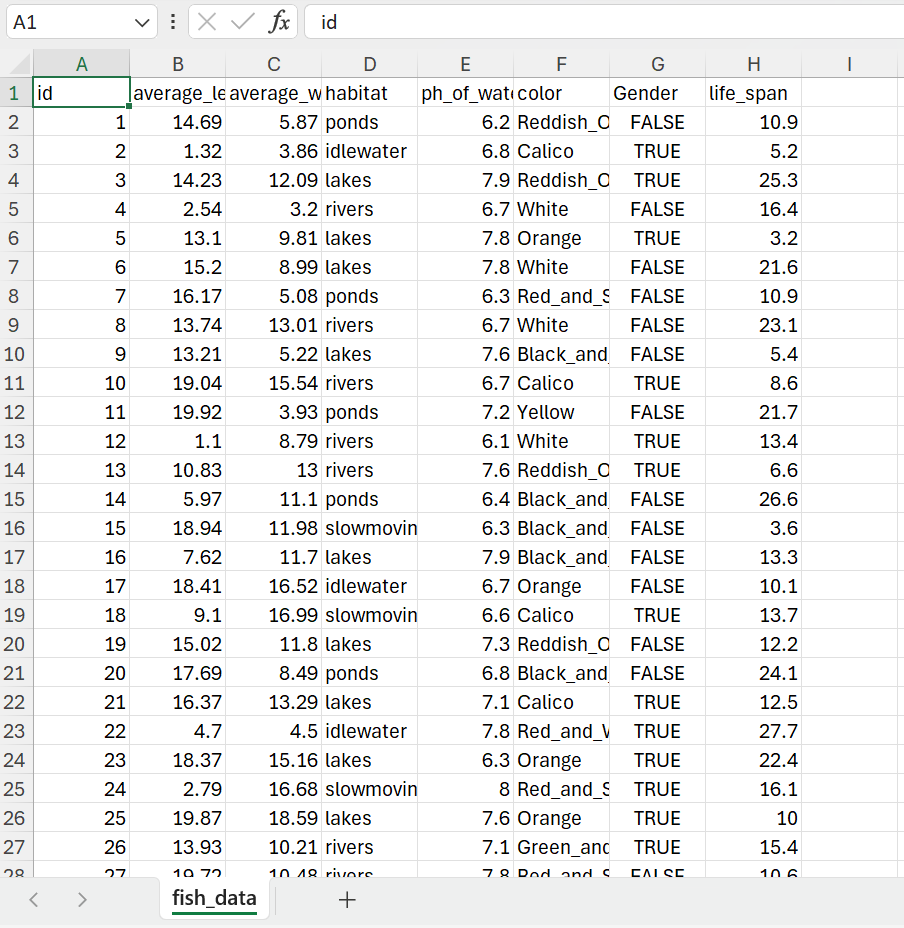Select cell A1 containing id
Viewport: 904px width, 928px height.
81,92
